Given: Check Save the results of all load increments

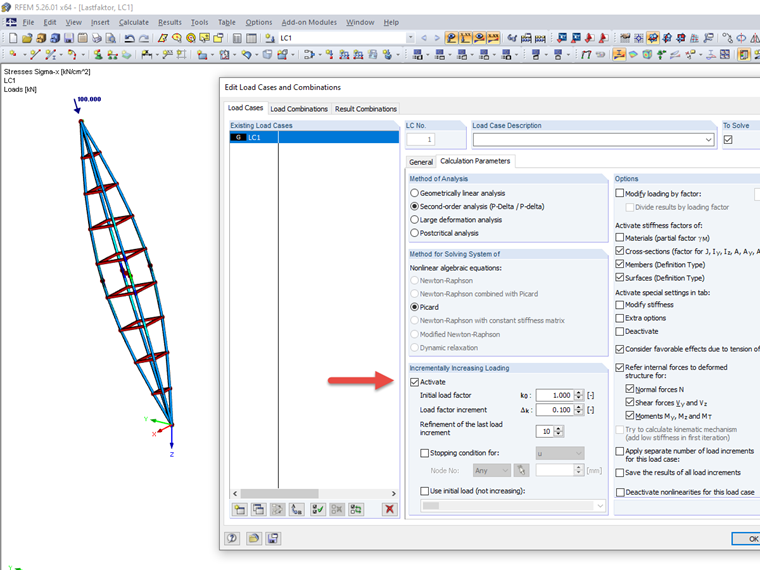Looking at the screenshot, I should 619,472.
